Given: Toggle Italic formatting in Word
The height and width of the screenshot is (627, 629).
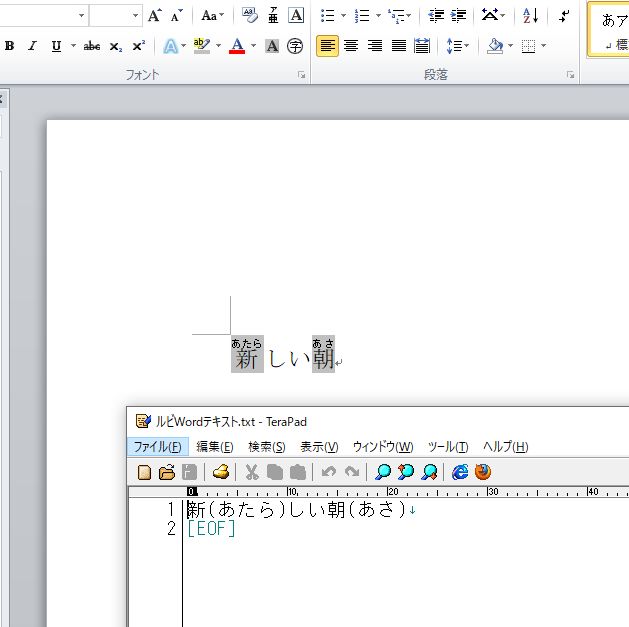Looking at the screenshot, I should tap(32, 46).
